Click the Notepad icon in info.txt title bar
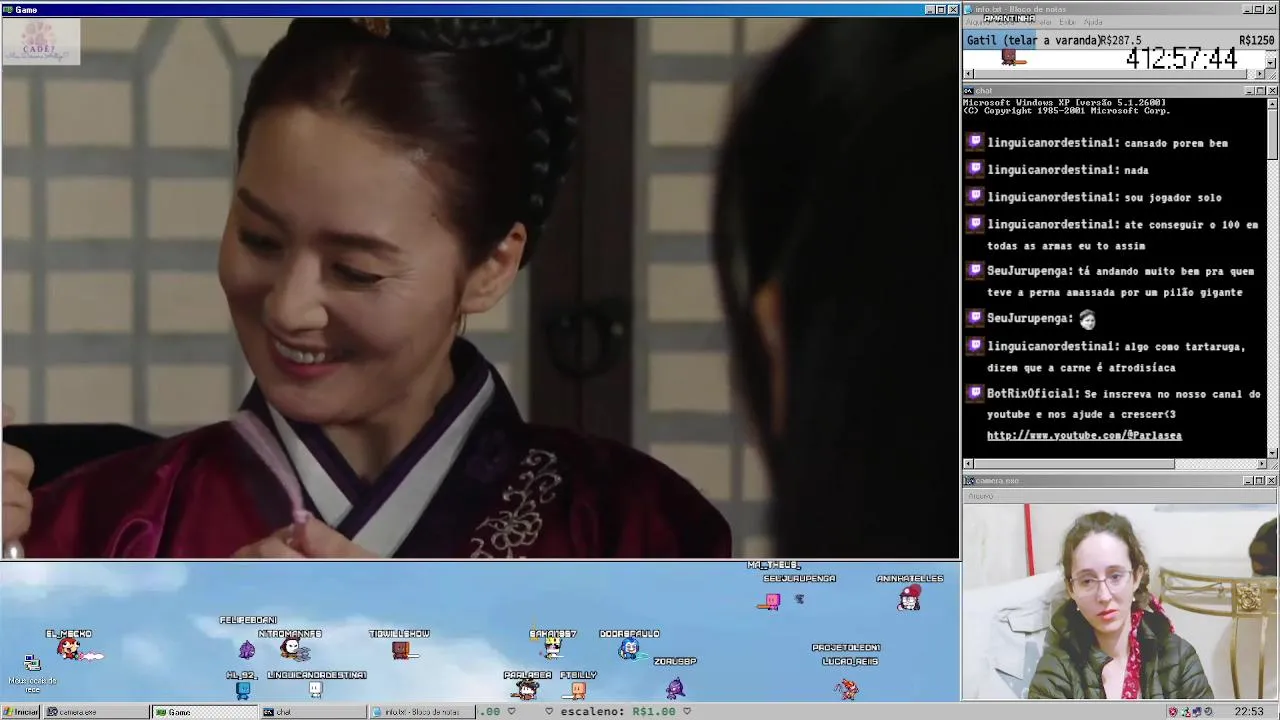The height and width of the screenshot is (720, 1280). (969, 10)
